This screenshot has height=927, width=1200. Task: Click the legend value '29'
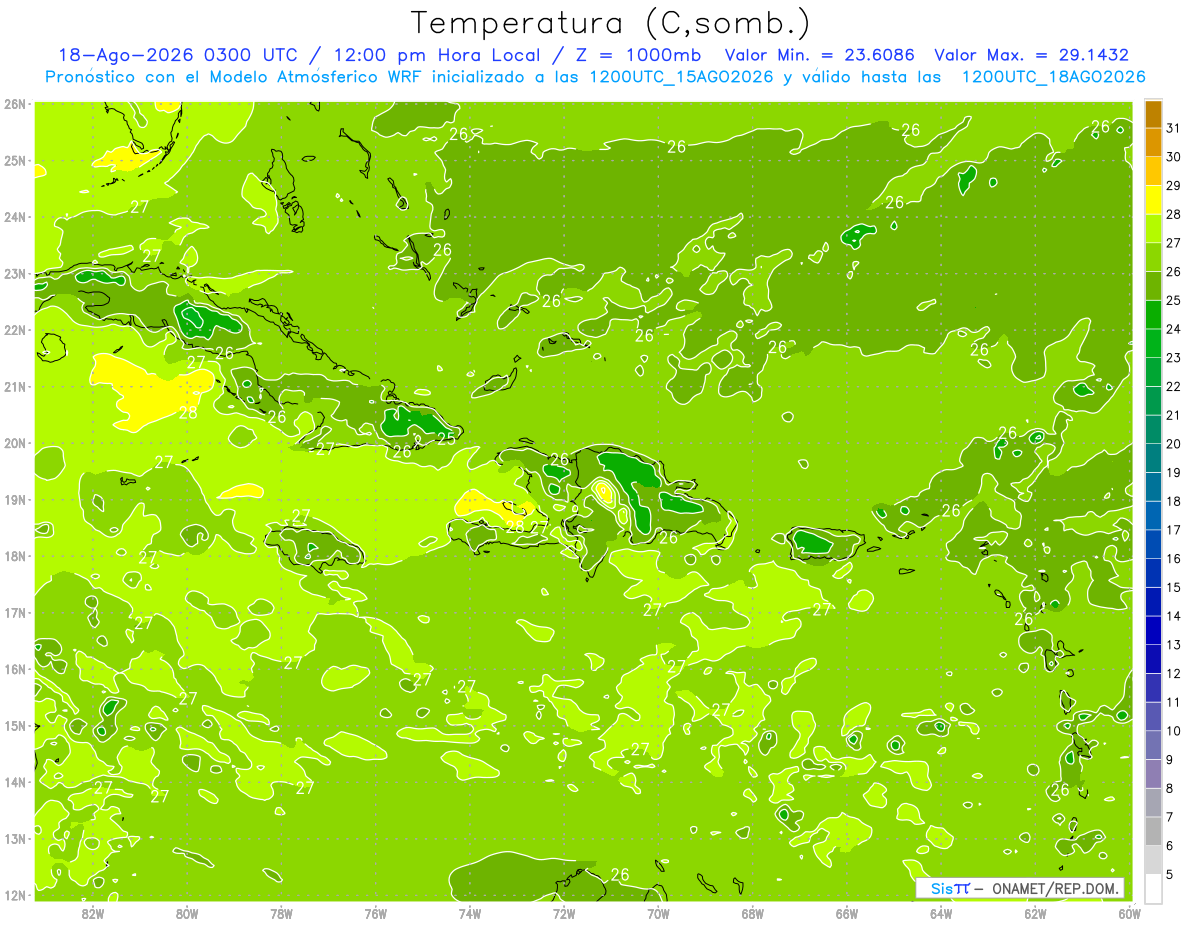(1173, 185)
